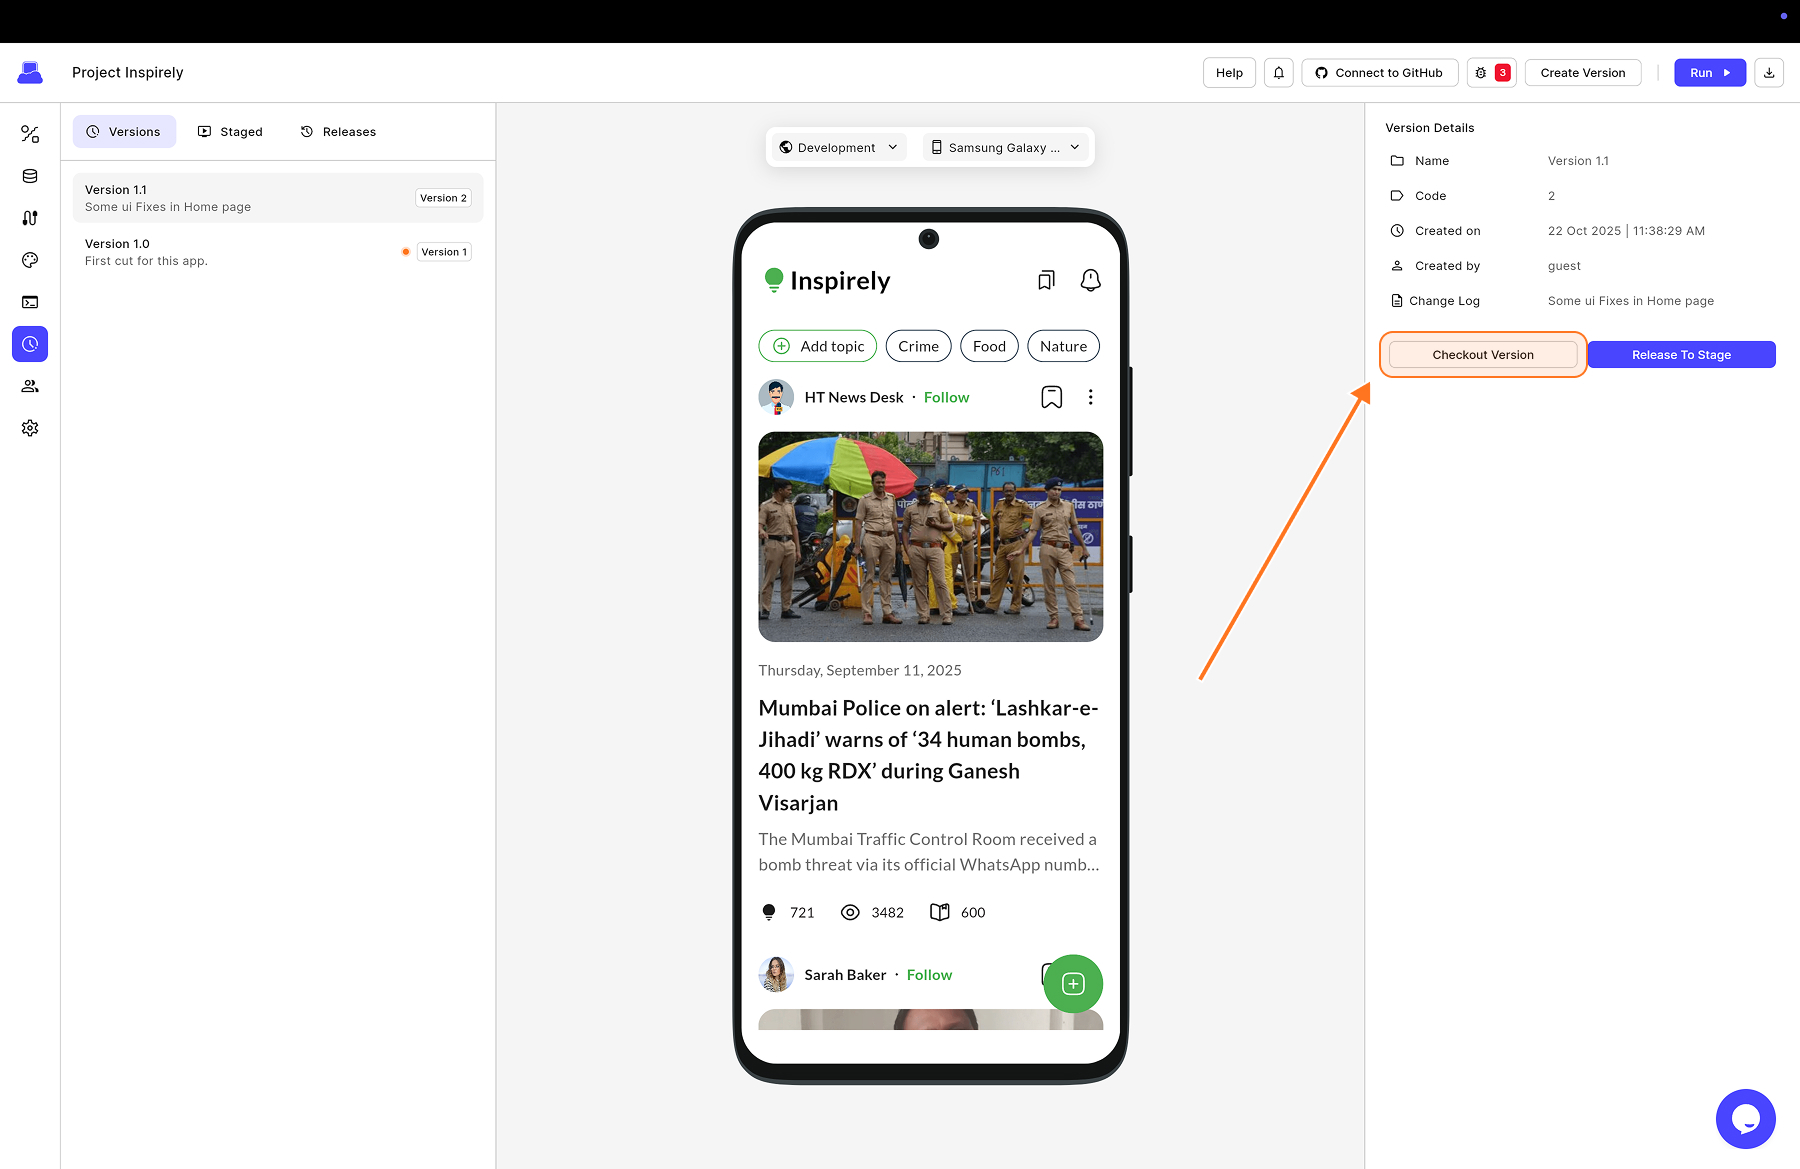
Task: Open the chat support bubble
Action: [1745, 1118]
